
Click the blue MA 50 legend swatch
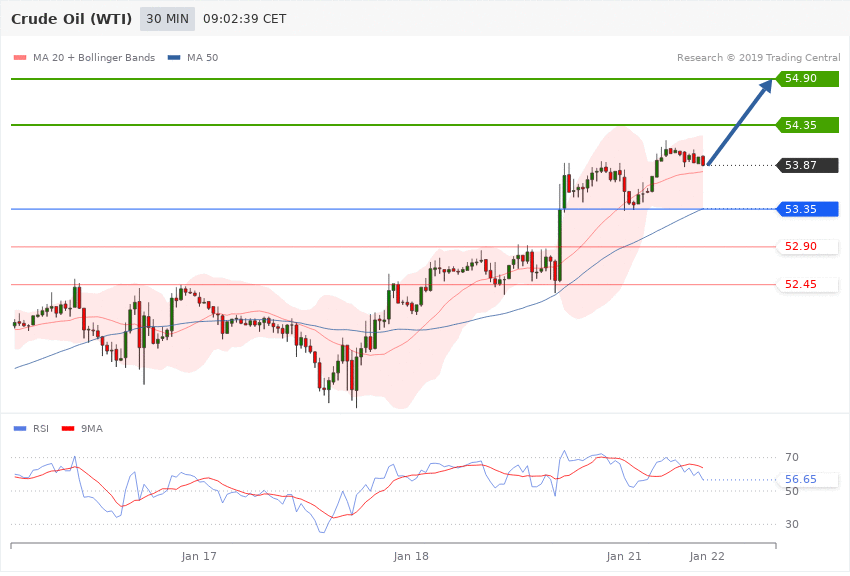click(174, 57)
